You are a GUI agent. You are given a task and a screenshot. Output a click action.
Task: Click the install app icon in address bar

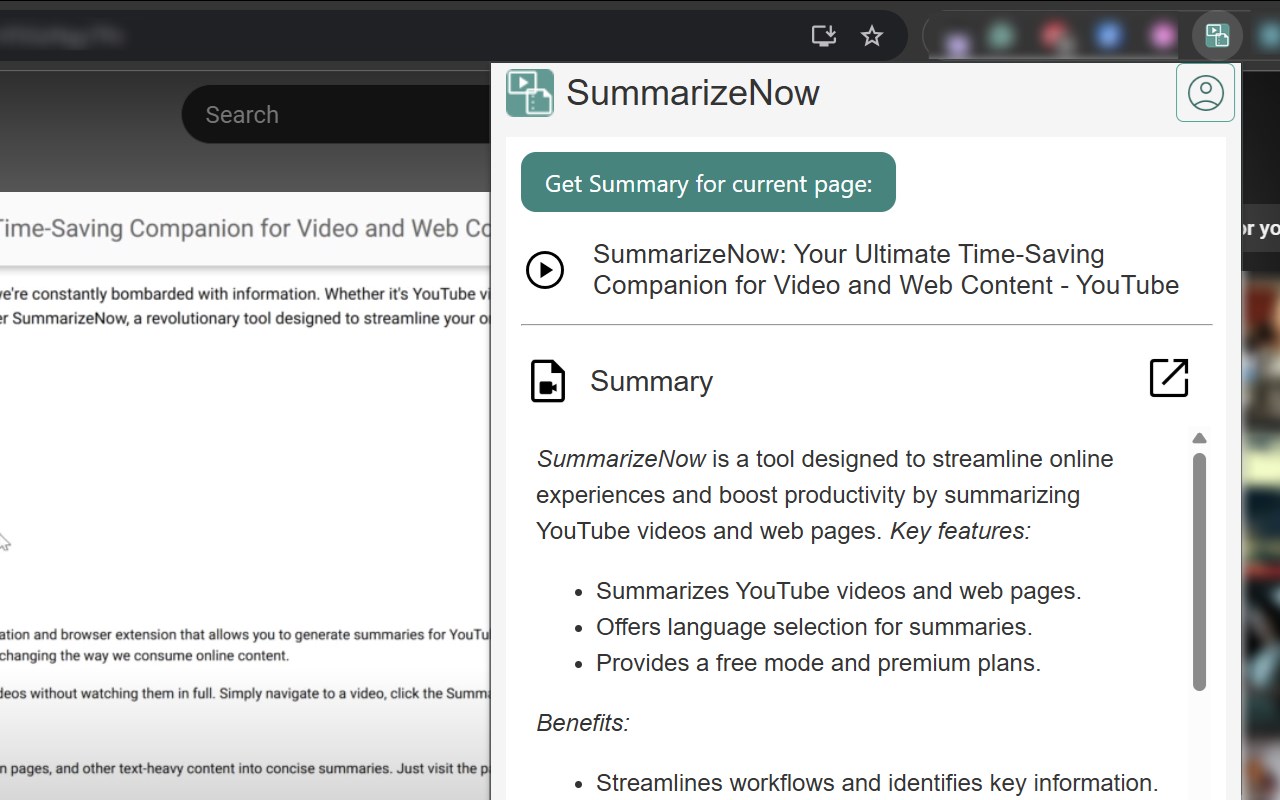[x=824, y=36]
